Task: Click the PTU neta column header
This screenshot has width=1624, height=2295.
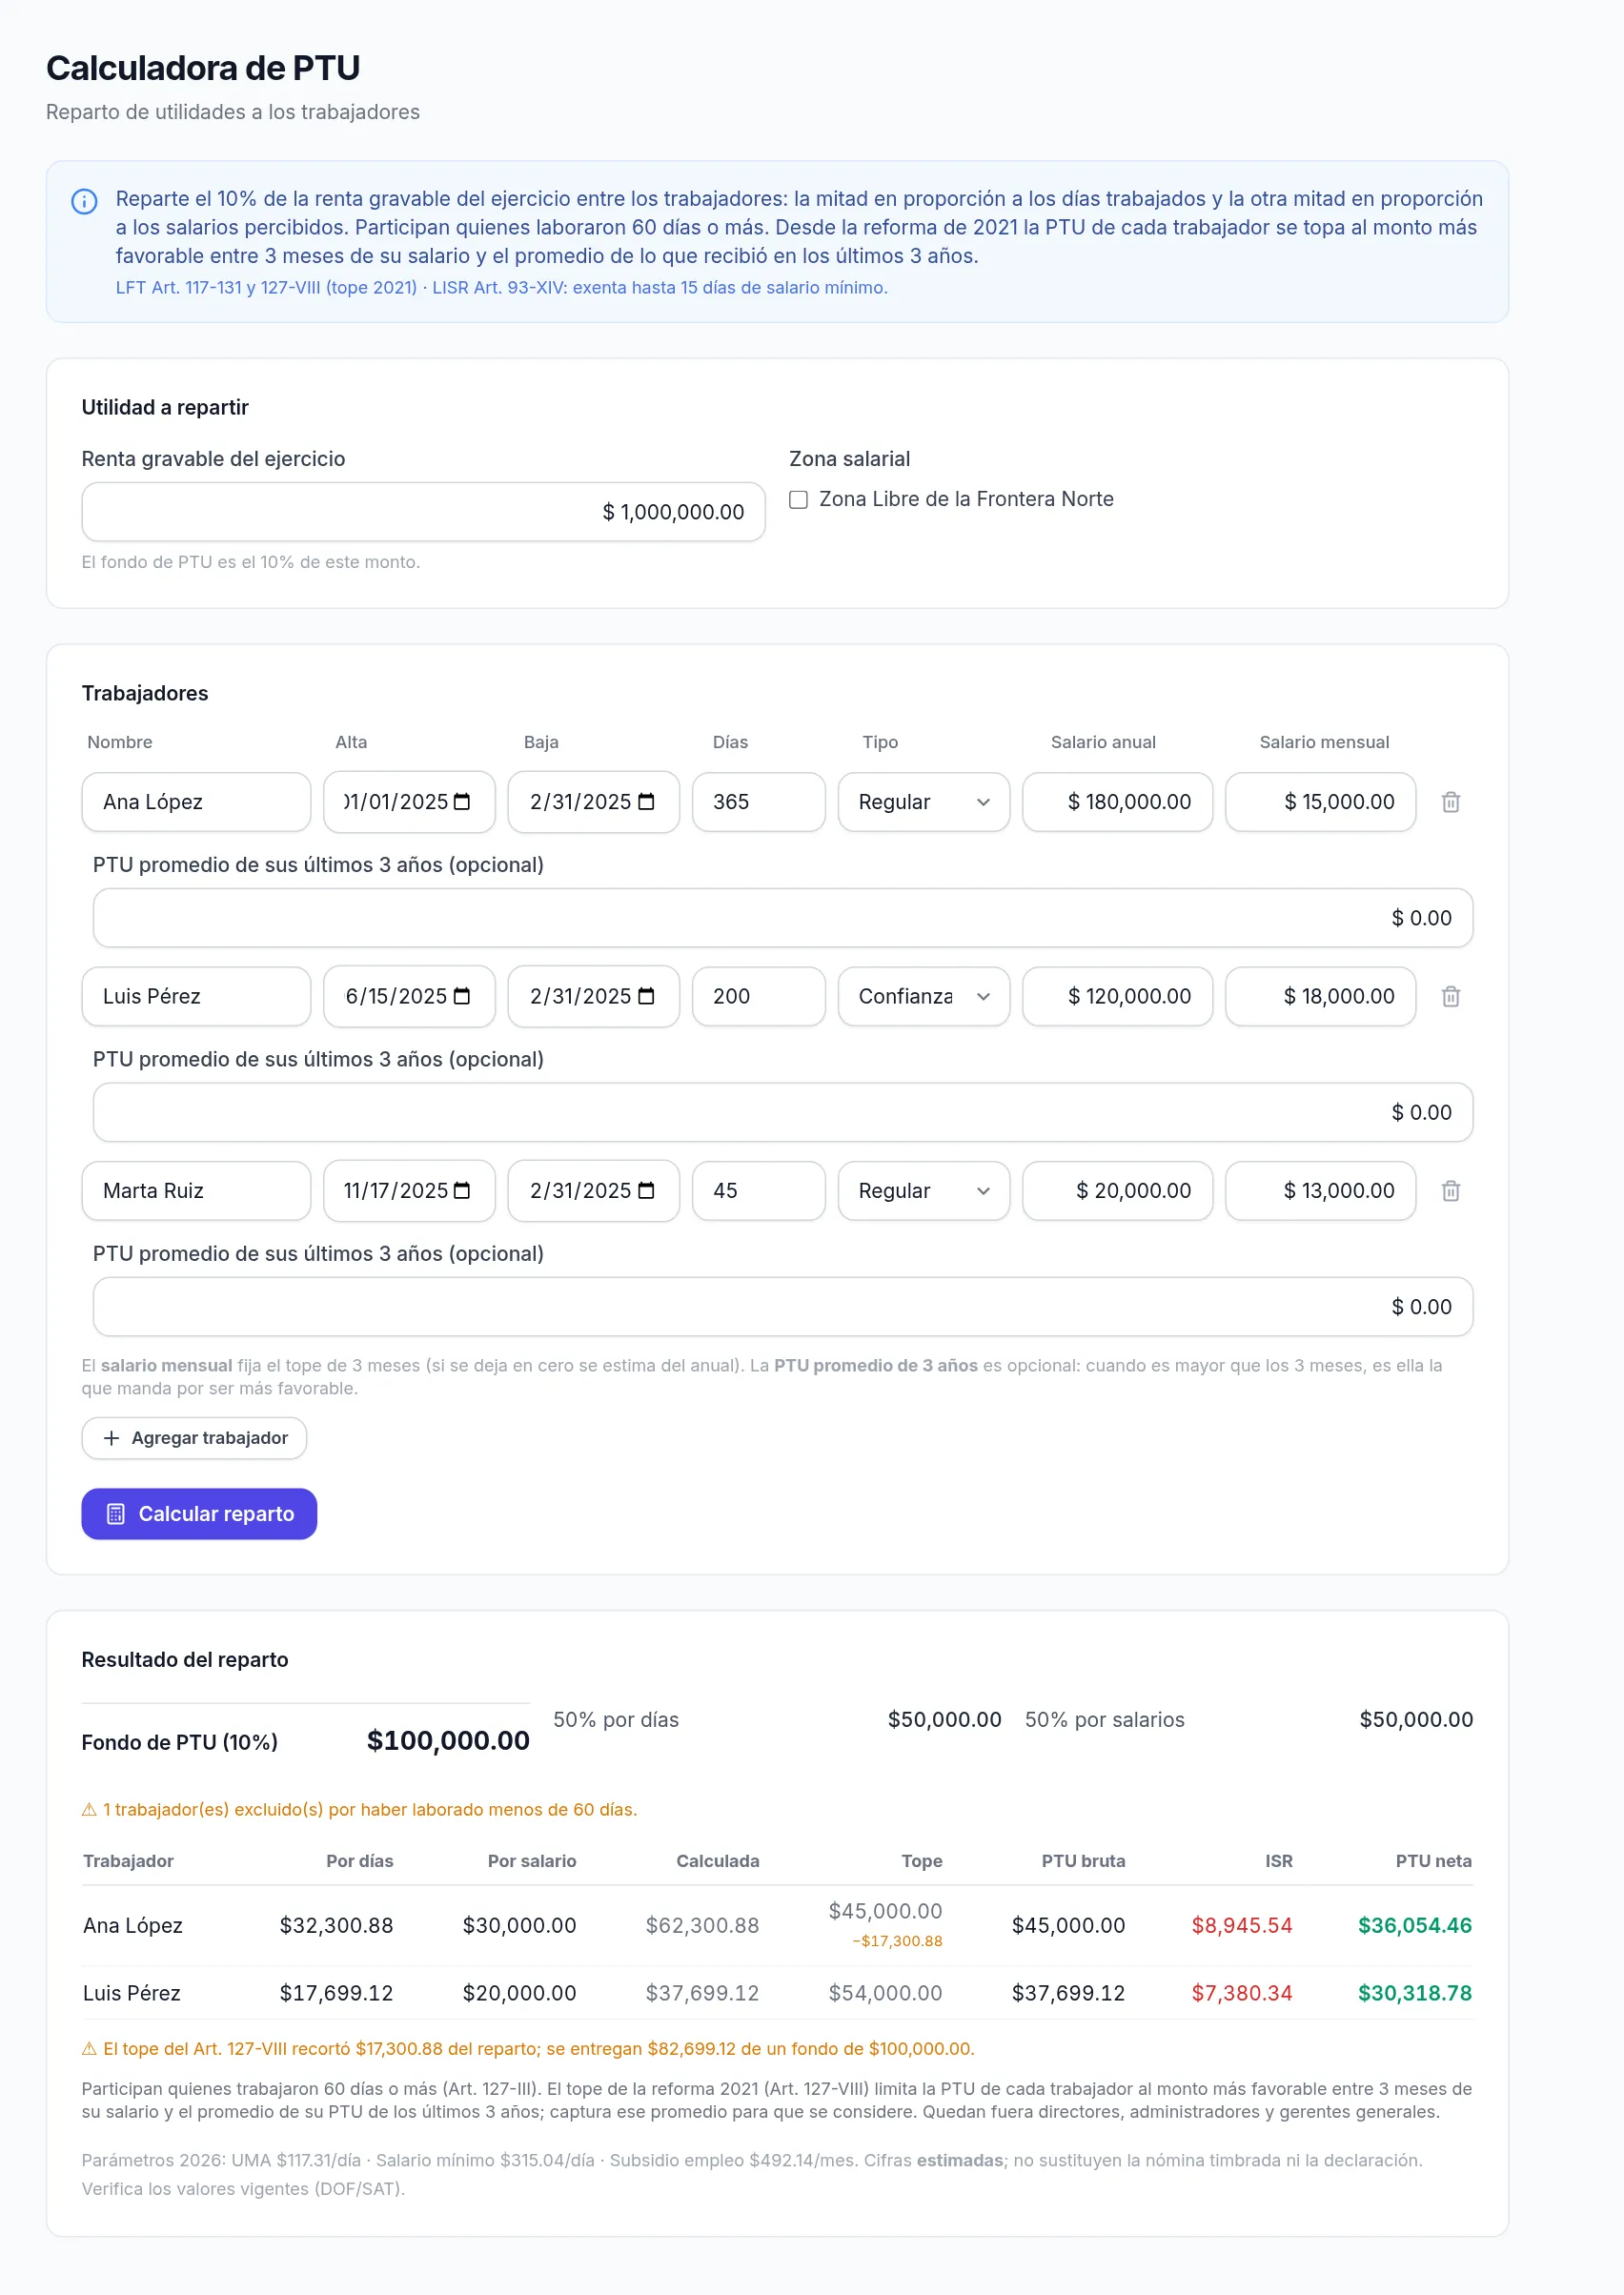Action: coord(1433,1861)
